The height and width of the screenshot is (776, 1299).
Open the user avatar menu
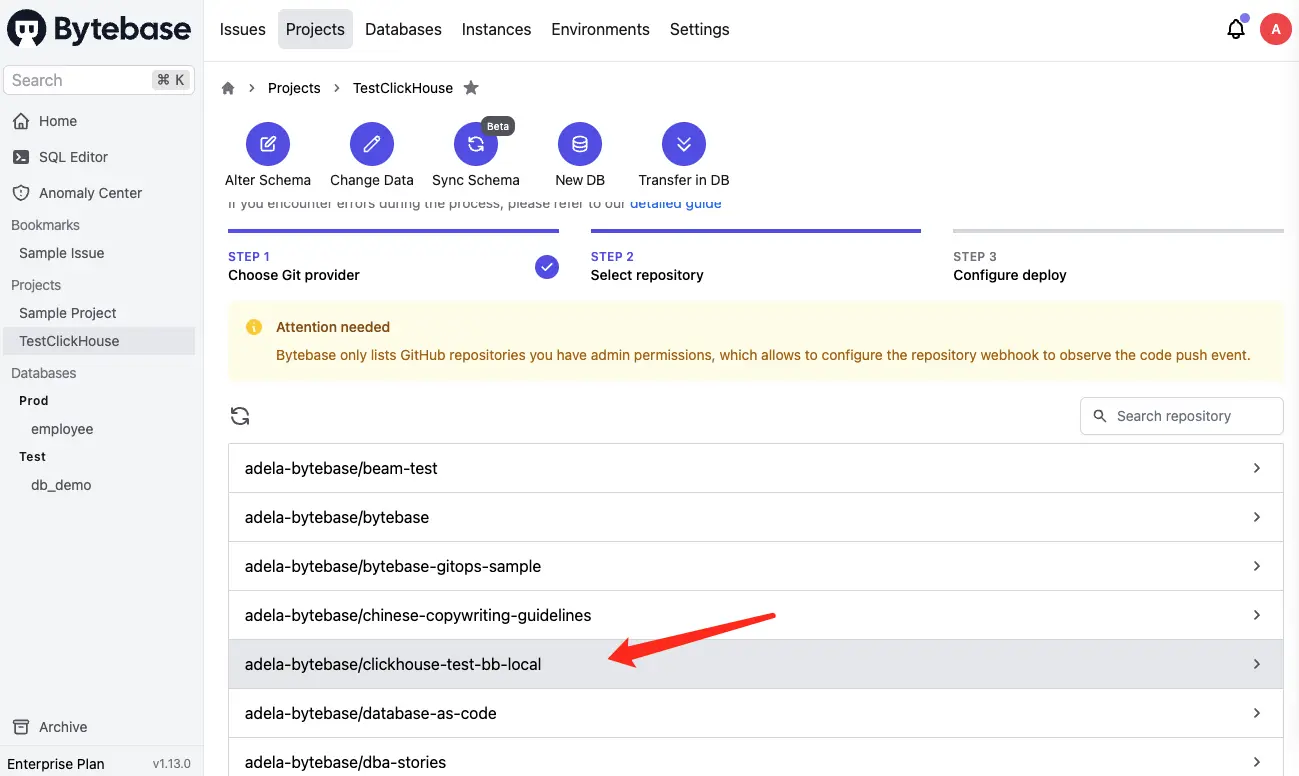click(x=1275, y=29)
